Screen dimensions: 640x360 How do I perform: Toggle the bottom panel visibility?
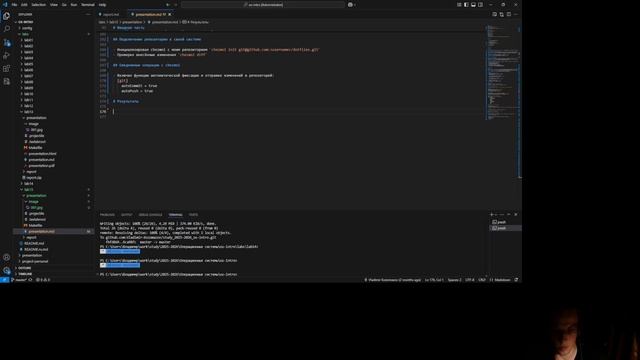tap(473, 4)
